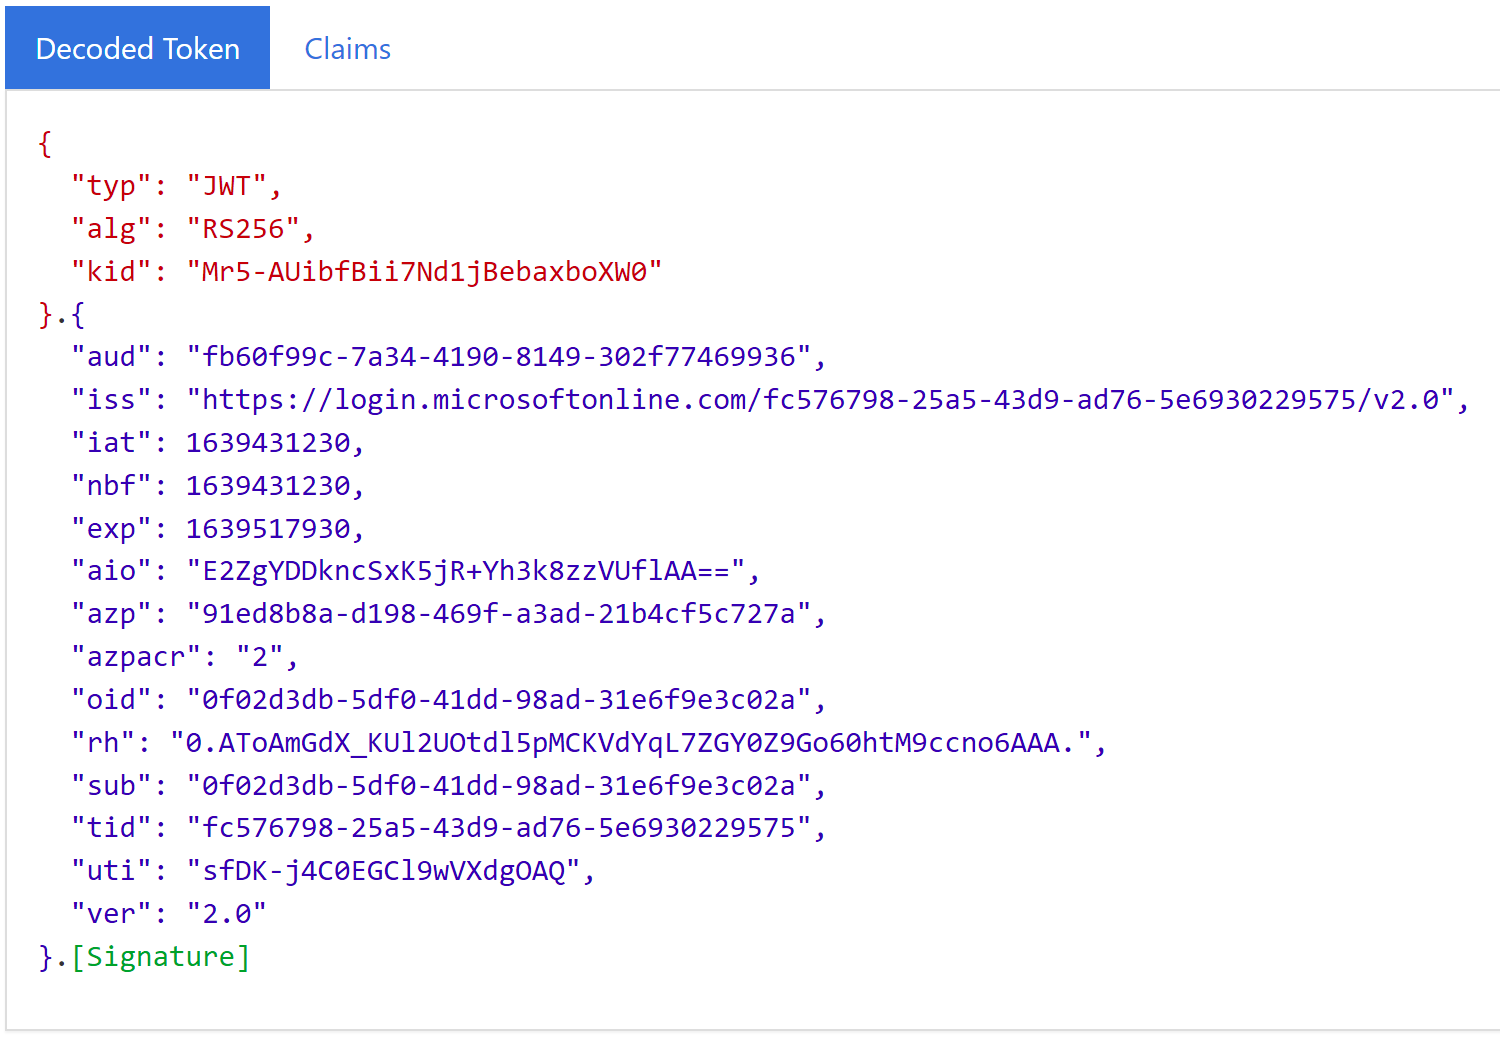This screenshot has height=1038, width=1500.
Task: Click the "ver" 2.0 version line
Action: tap(168, 914)
